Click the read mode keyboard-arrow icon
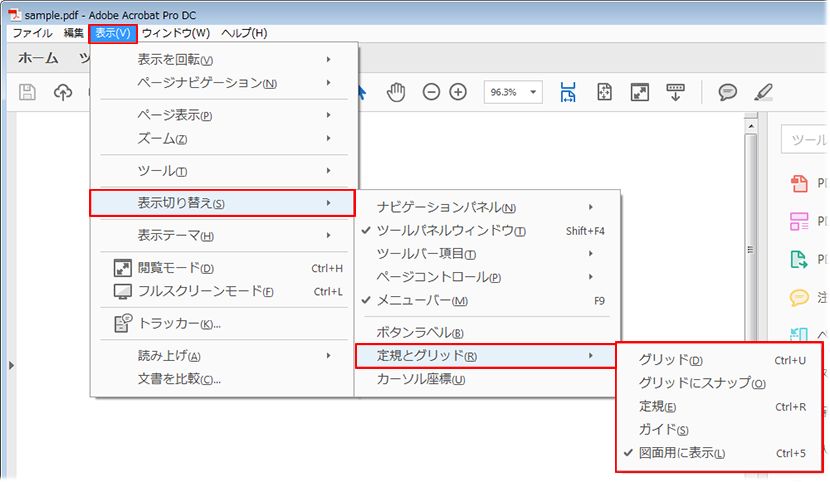This screenshot has width=830, height=482. pyautogui.click(x=675, y=92)
